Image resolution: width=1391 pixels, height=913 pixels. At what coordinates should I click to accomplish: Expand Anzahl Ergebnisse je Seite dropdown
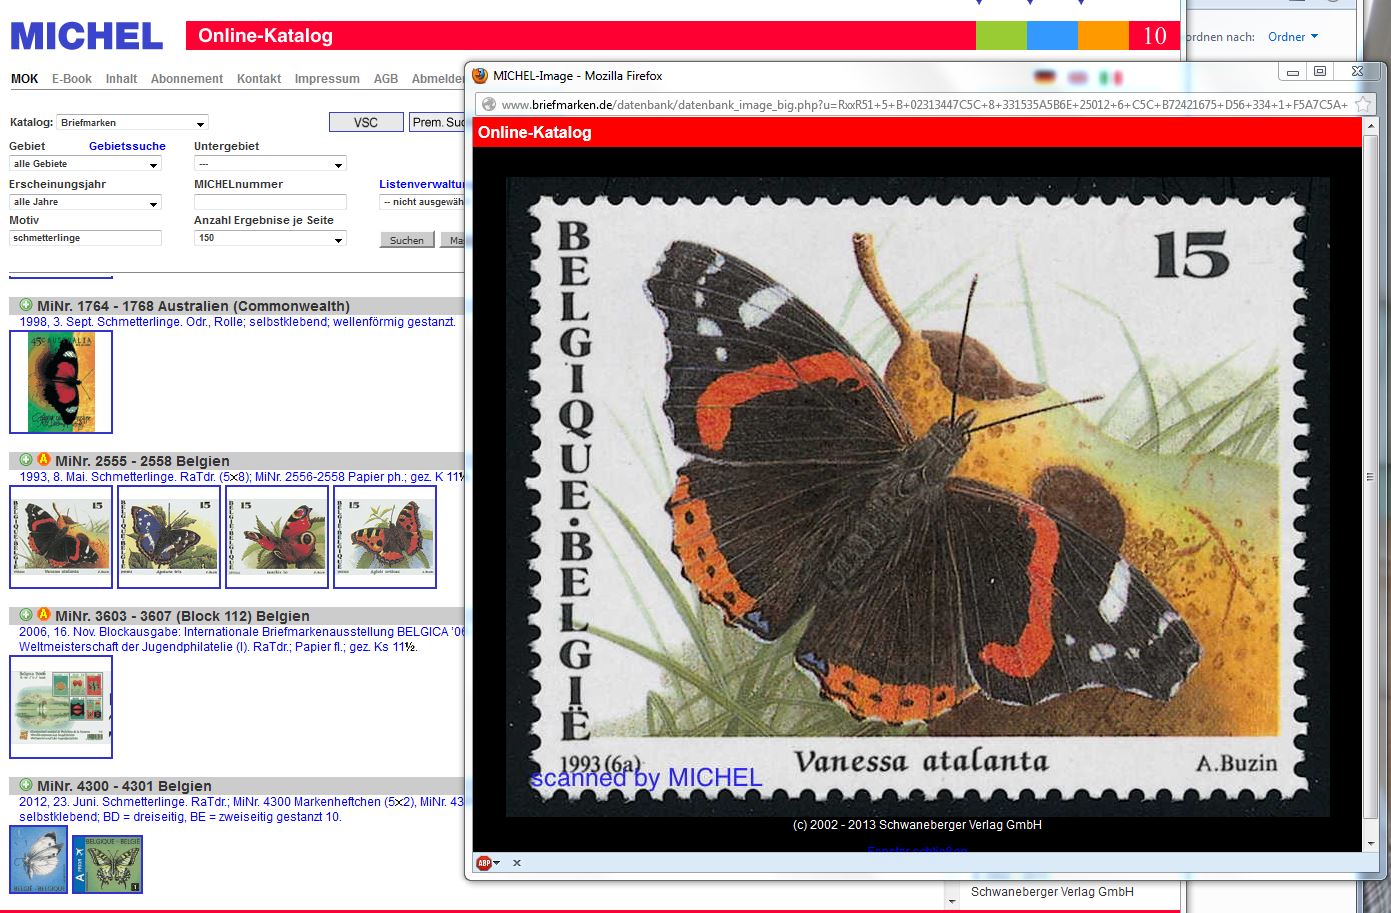click(x=270, y=239)
